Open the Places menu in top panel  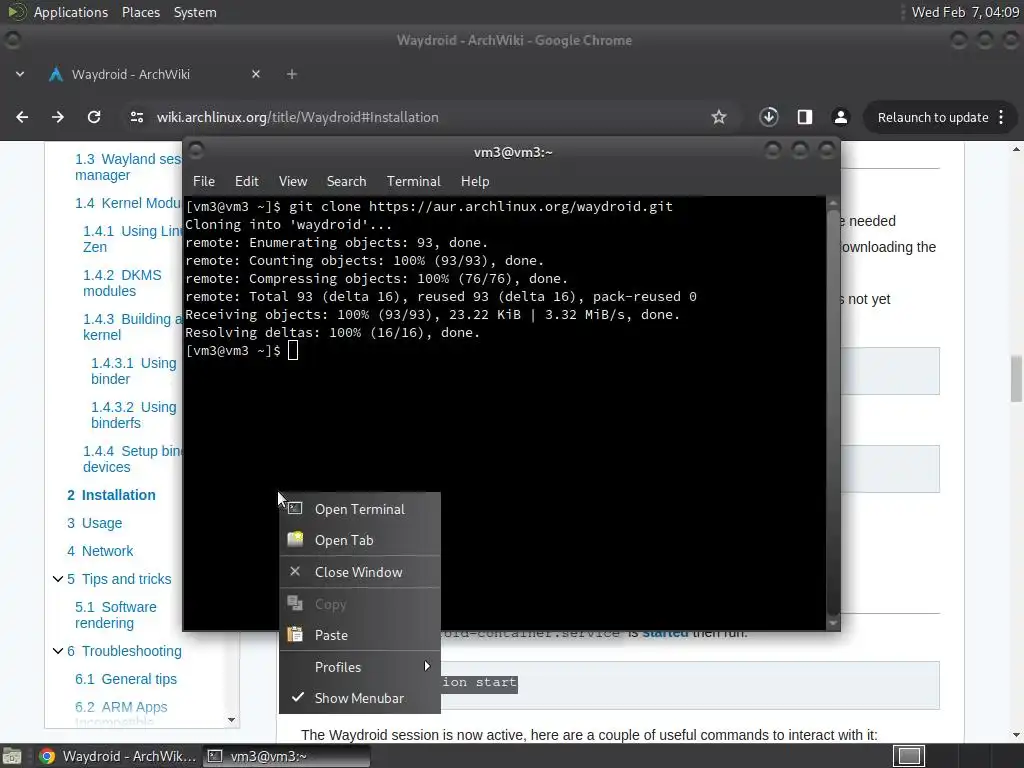click(141, 12)
